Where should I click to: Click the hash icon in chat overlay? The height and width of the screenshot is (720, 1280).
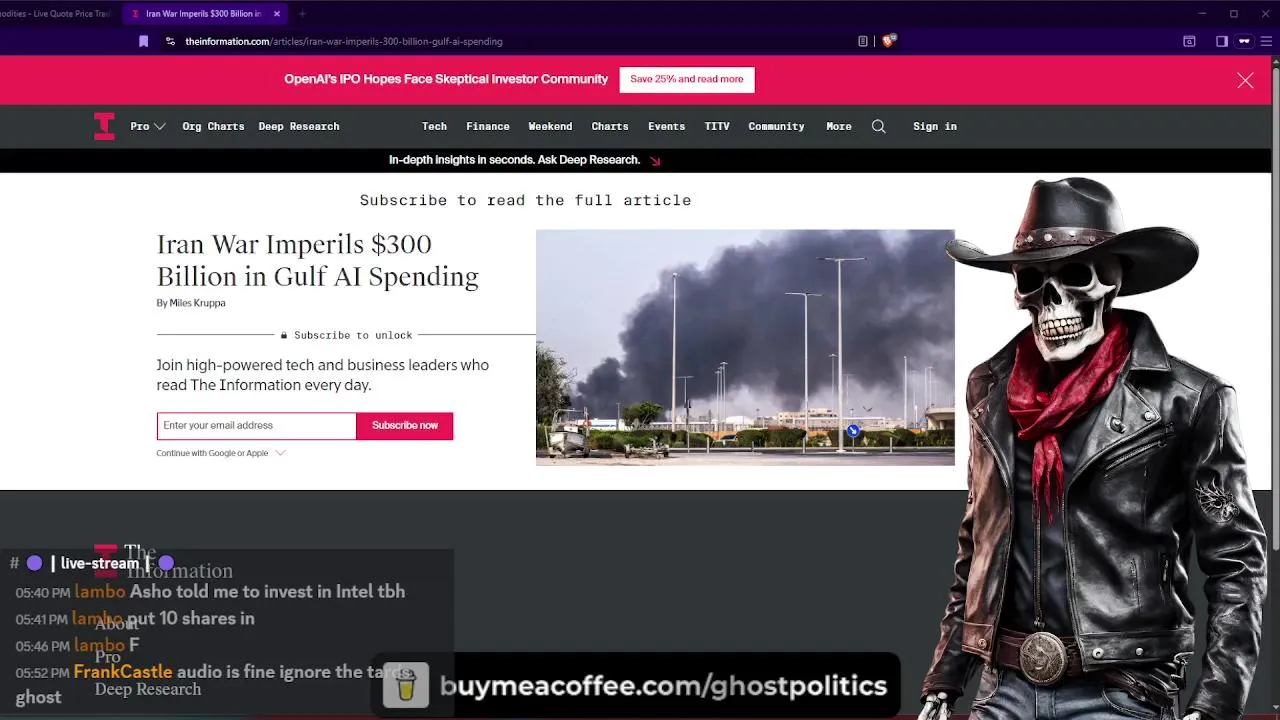click(x=14, y=563)
